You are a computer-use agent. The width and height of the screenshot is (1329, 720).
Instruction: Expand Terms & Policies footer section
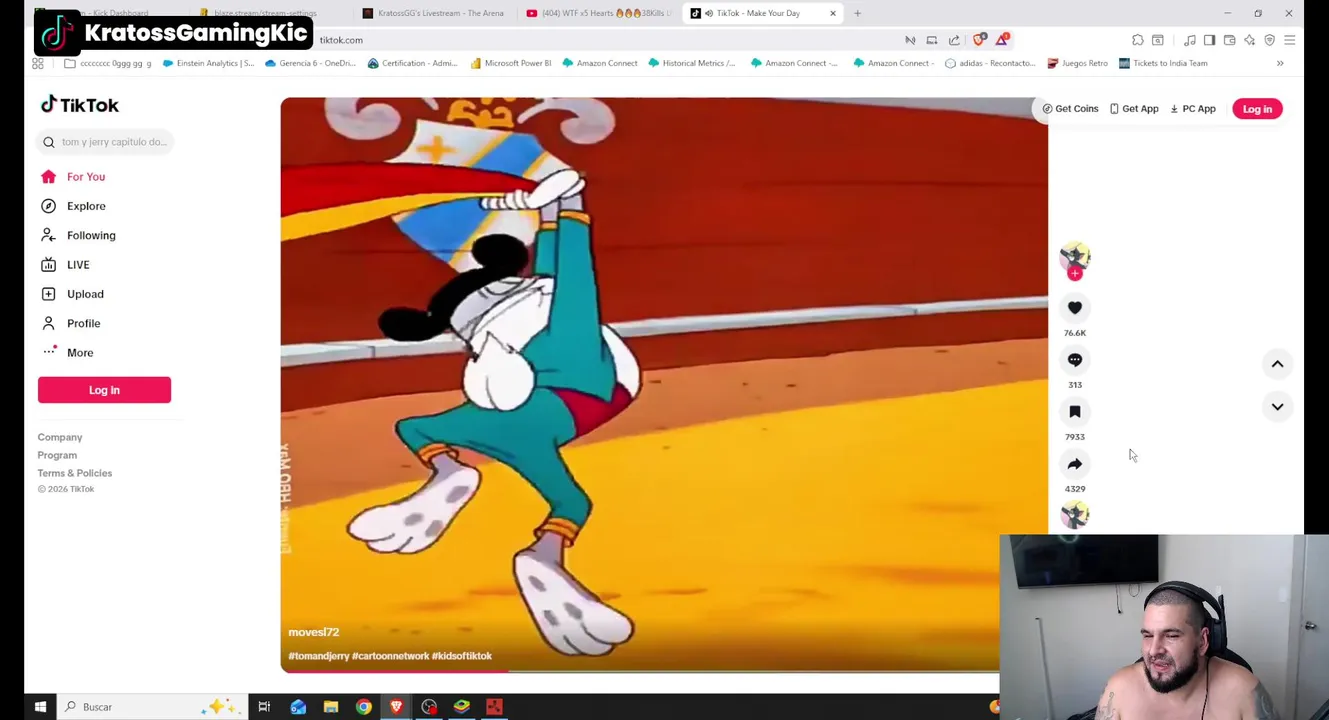pos(75,473)
